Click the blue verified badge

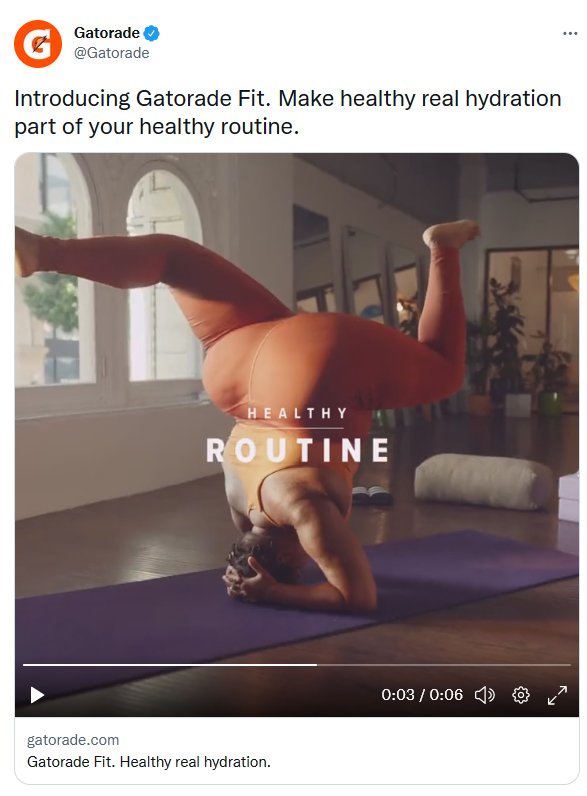pos(151,34)
